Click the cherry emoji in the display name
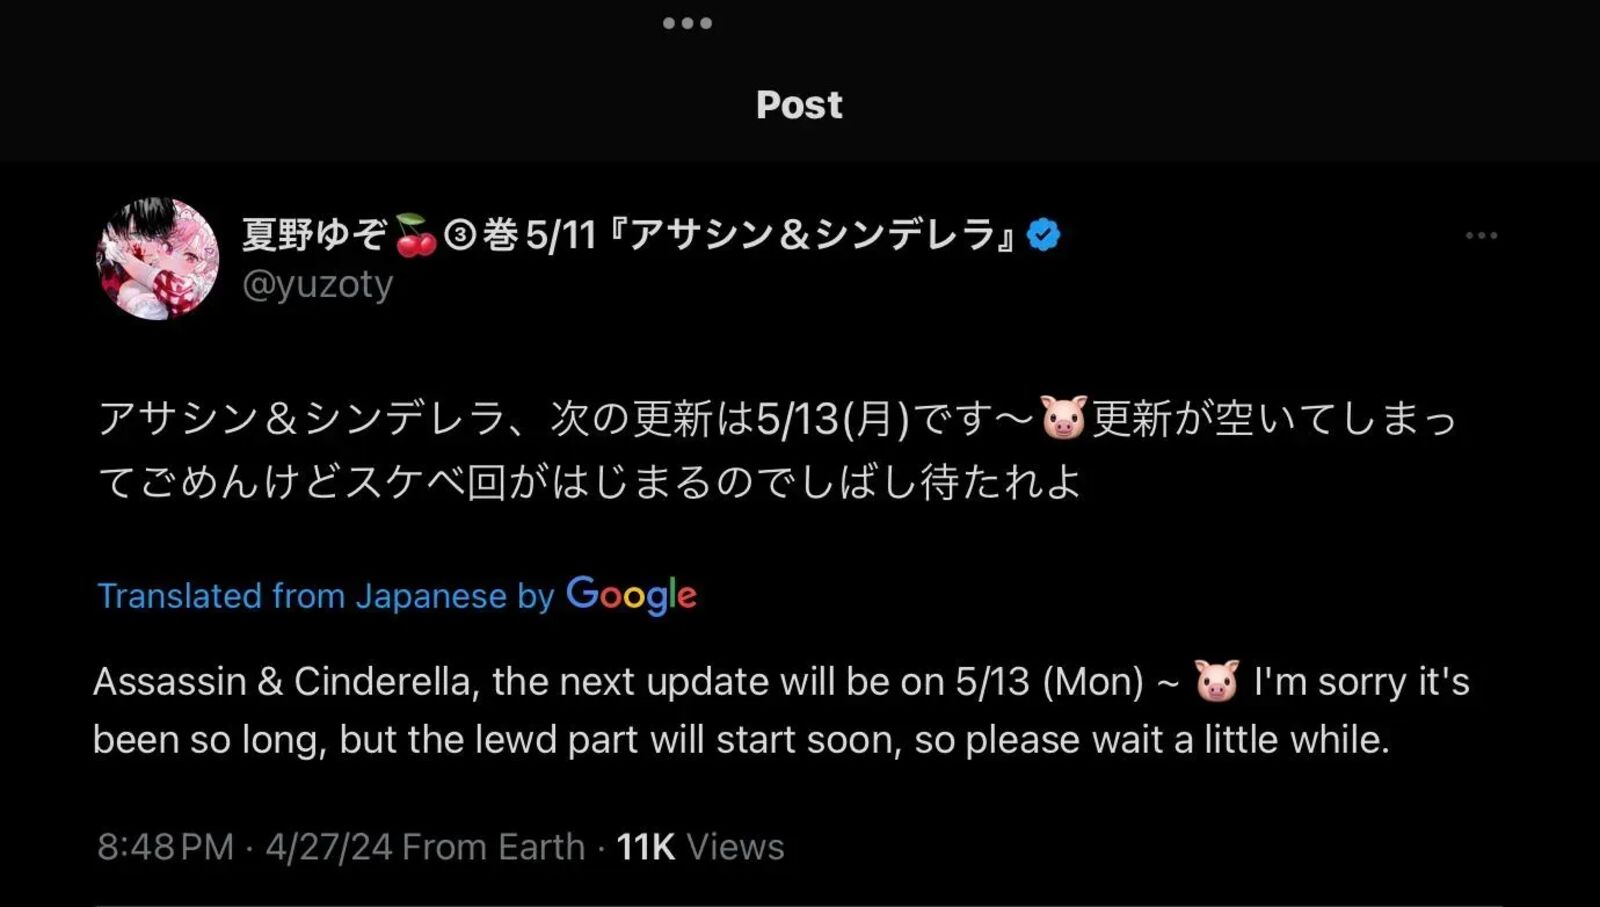 [415, 235]
